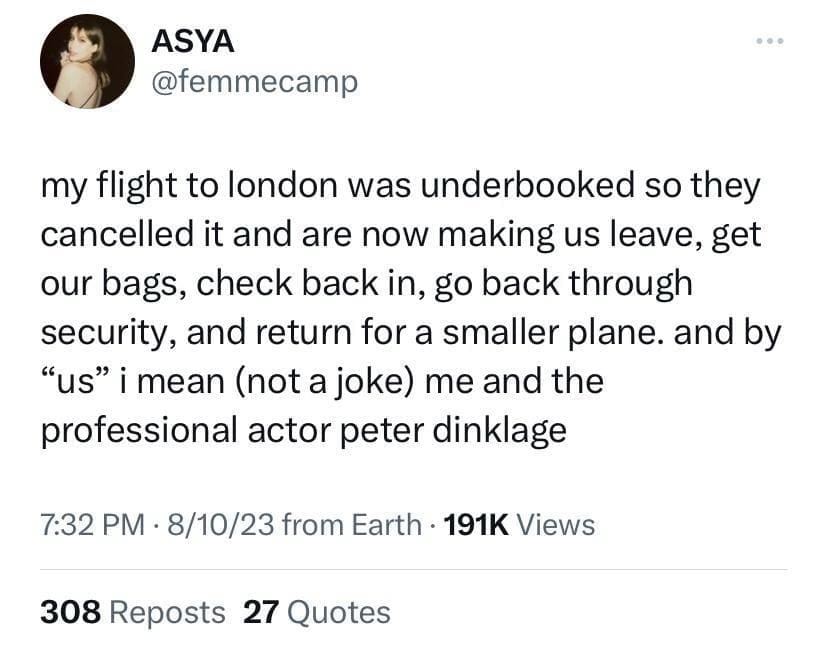Click the ASYA profile avatar photo
This screenshot has width=828, height=652.
88,62
